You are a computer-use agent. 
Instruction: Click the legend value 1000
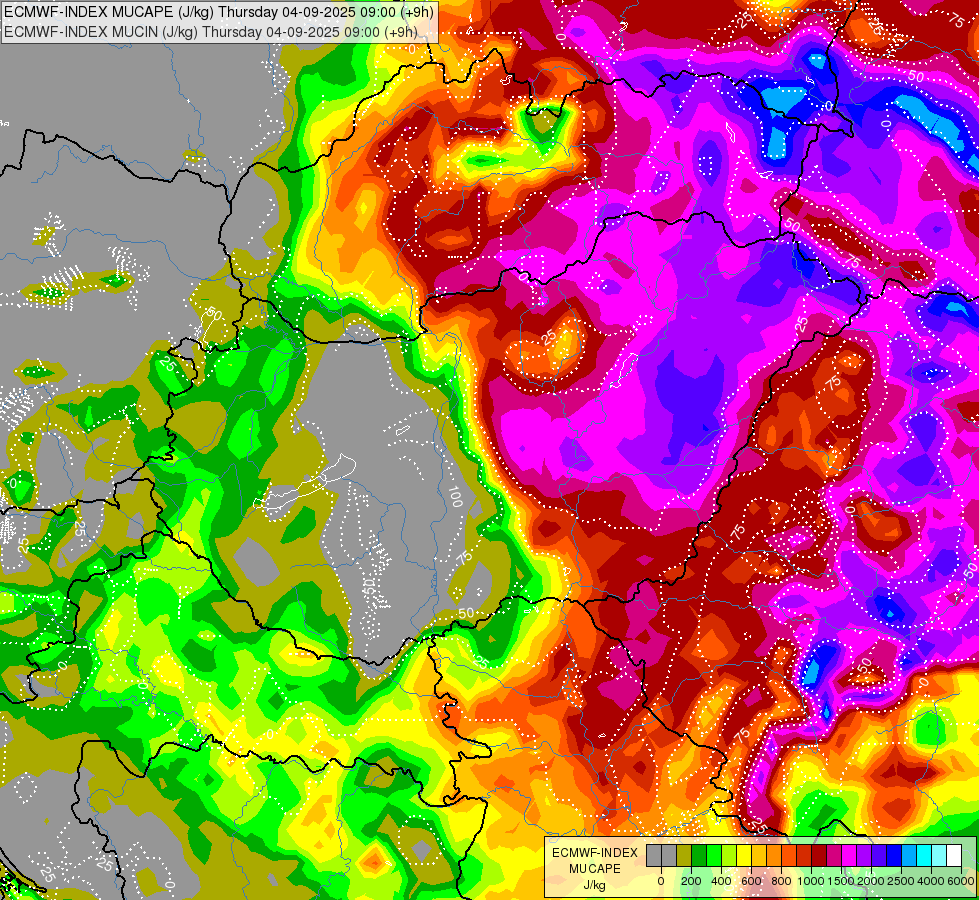click(811, 881)
